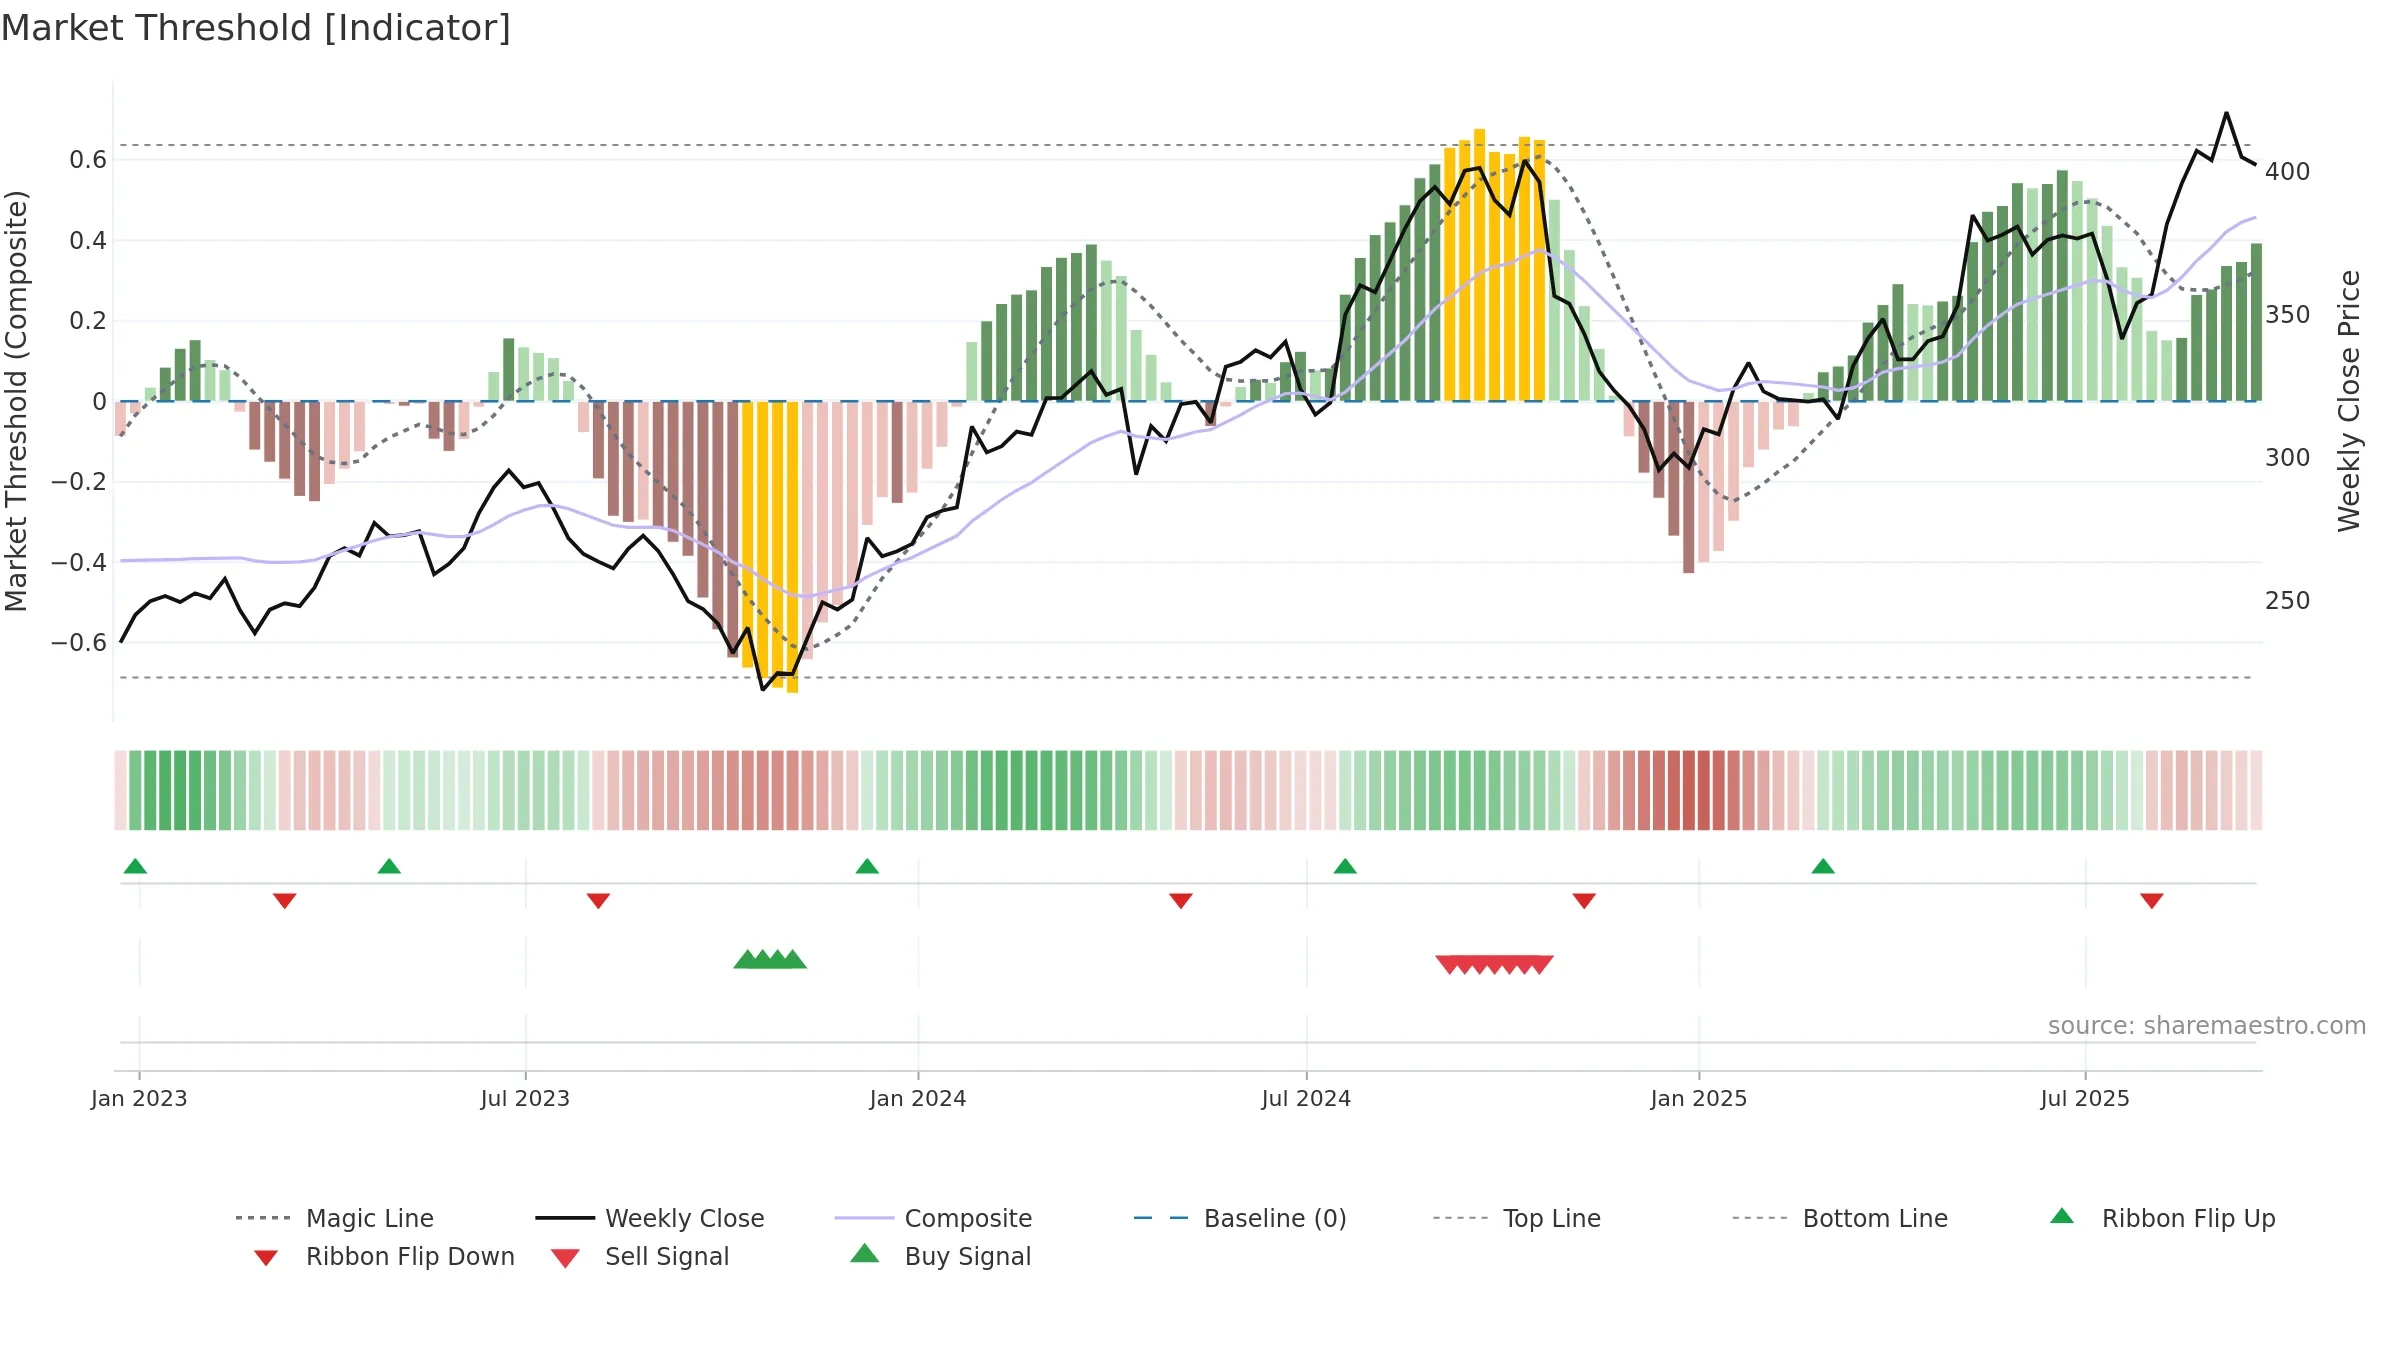
Task: Click the ribbon flip up triangle after Jan 2025
Action: tap(1823, 866)
